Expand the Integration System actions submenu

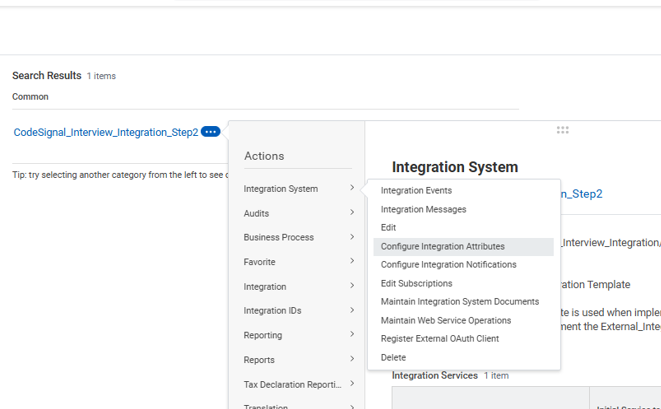point(298,188)
